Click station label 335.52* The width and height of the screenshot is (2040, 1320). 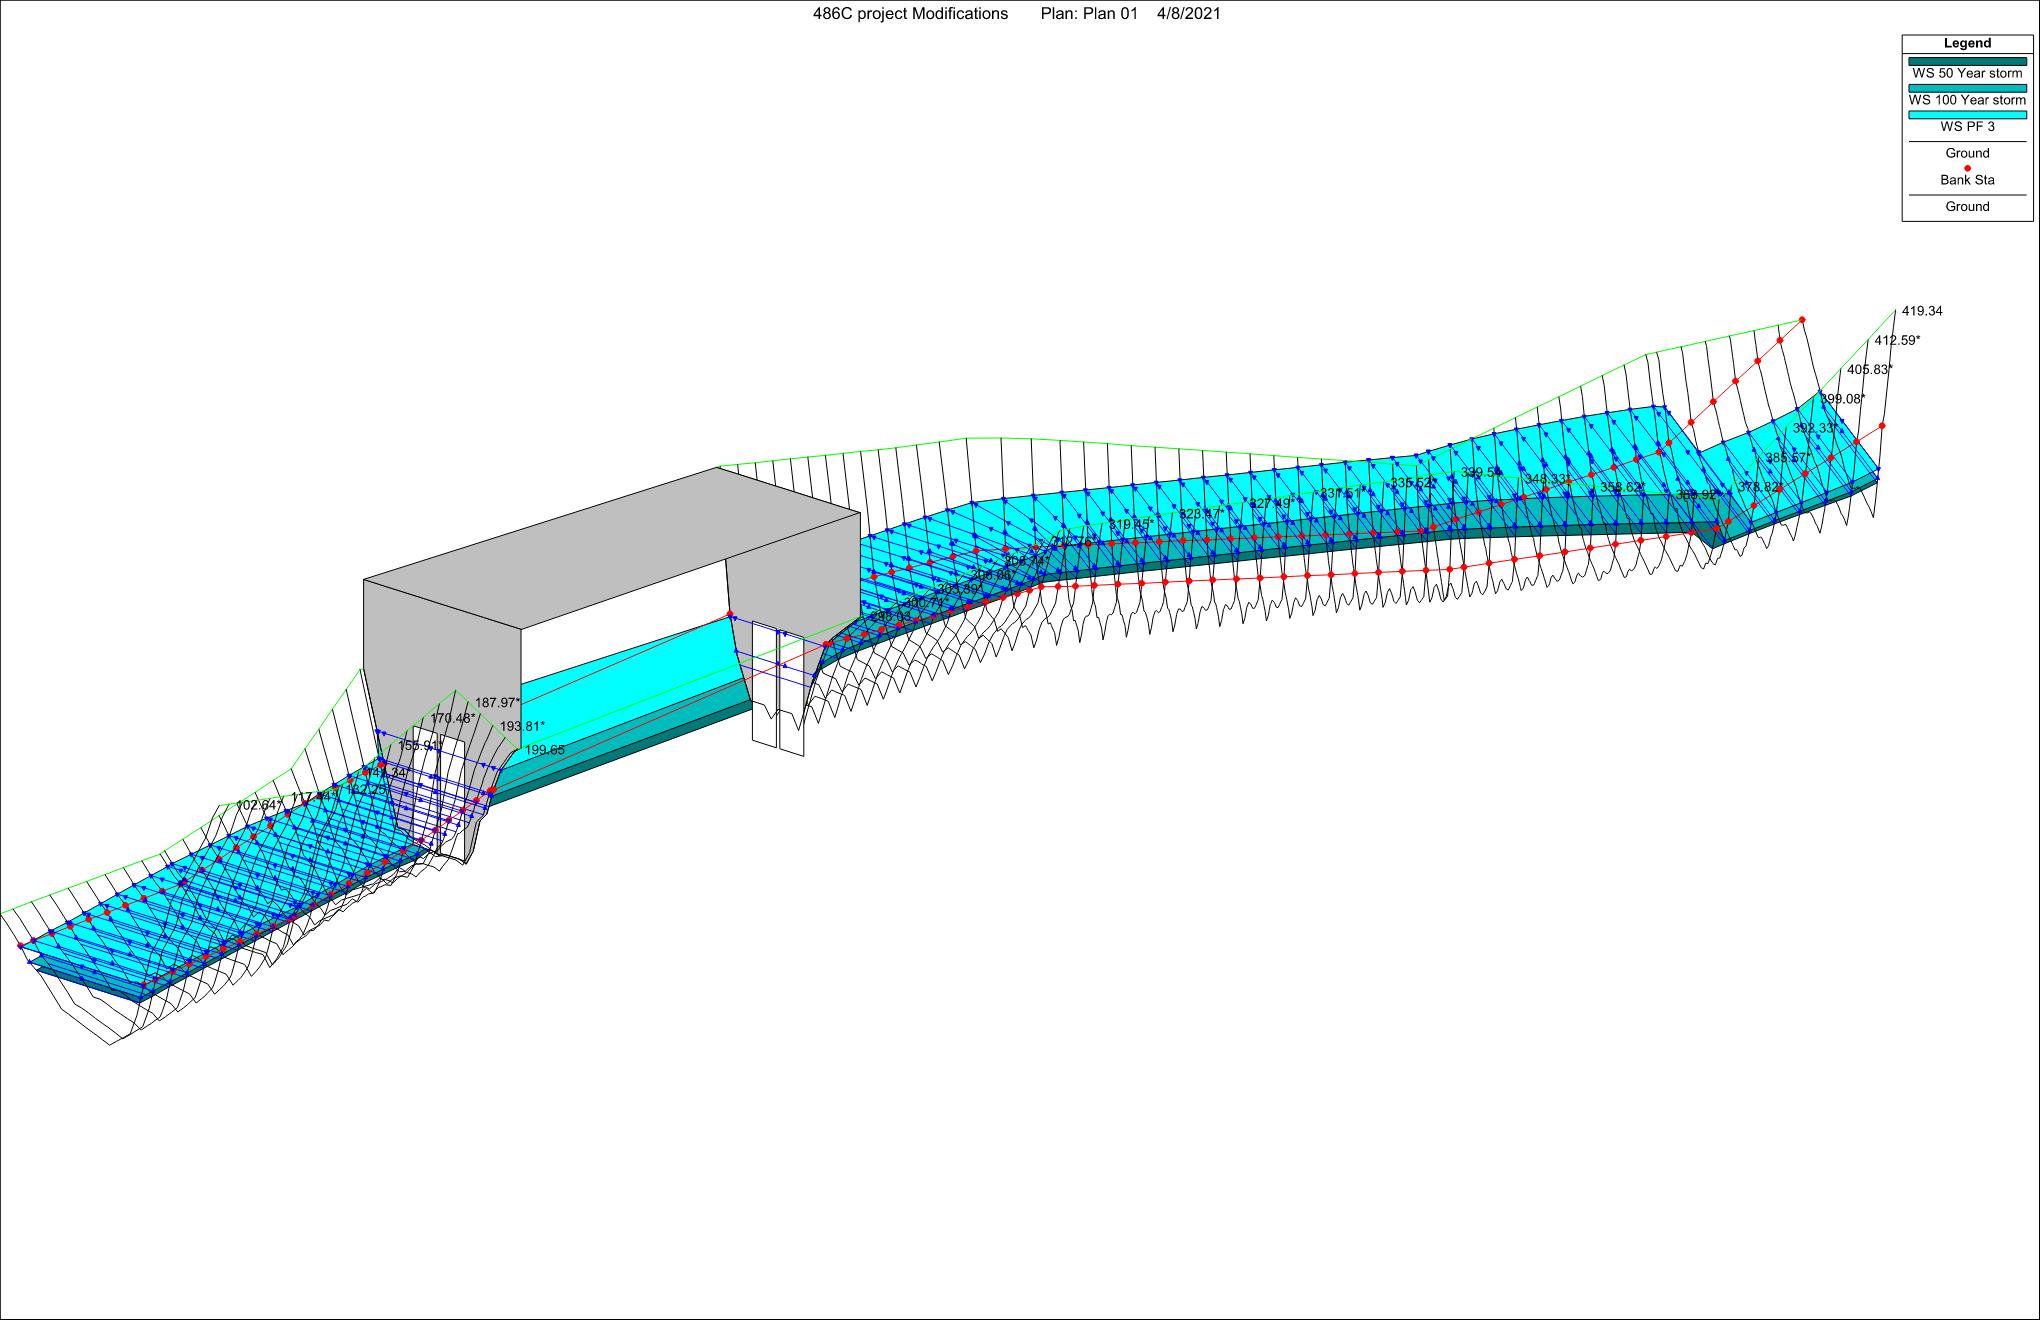[x=1413, y=483]
